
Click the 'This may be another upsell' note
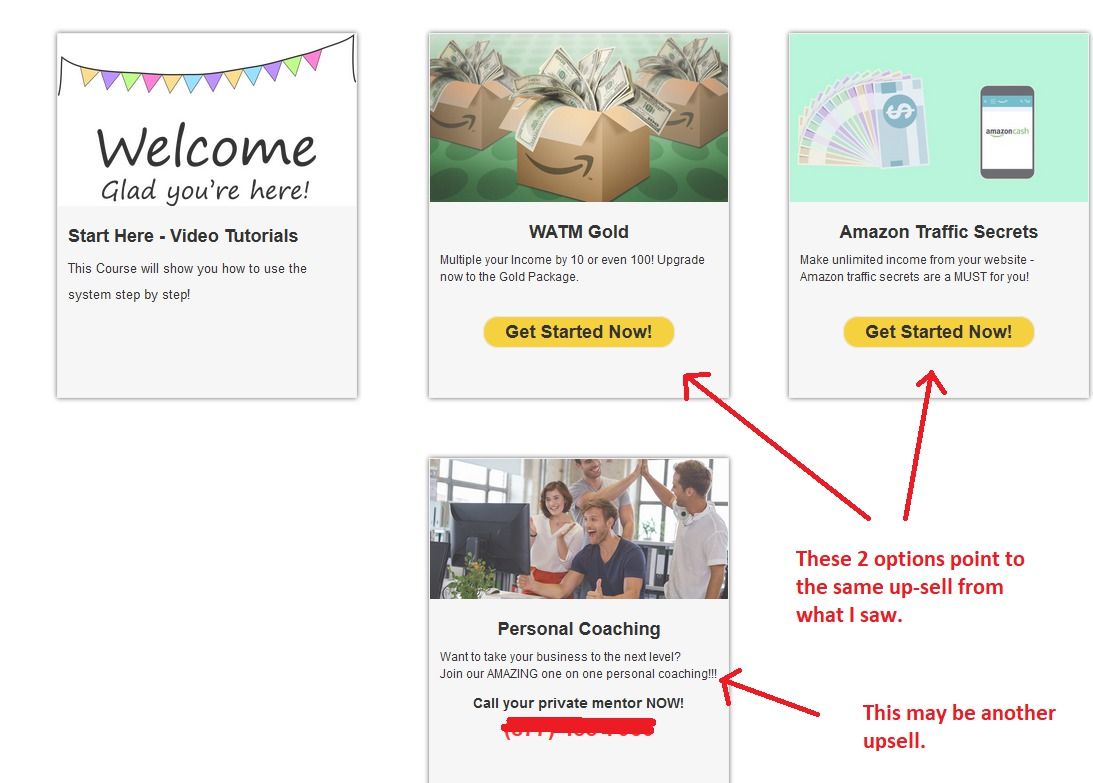pyautogui.click(x=959, y=726)
